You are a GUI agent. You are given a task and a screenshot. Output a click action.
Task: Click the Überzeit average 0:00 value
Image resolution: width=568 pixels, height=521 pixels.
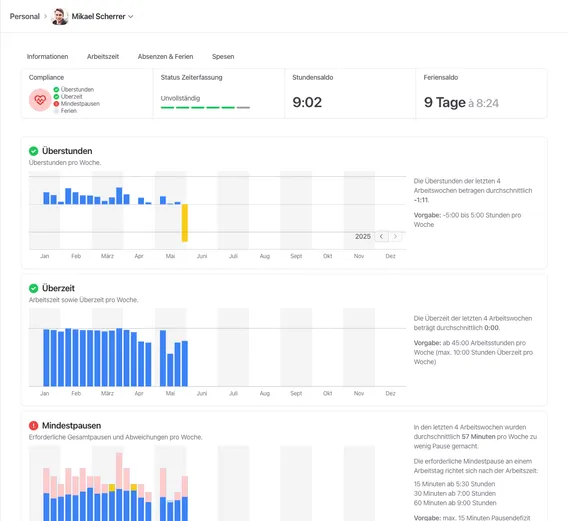(x=492, y=328)
